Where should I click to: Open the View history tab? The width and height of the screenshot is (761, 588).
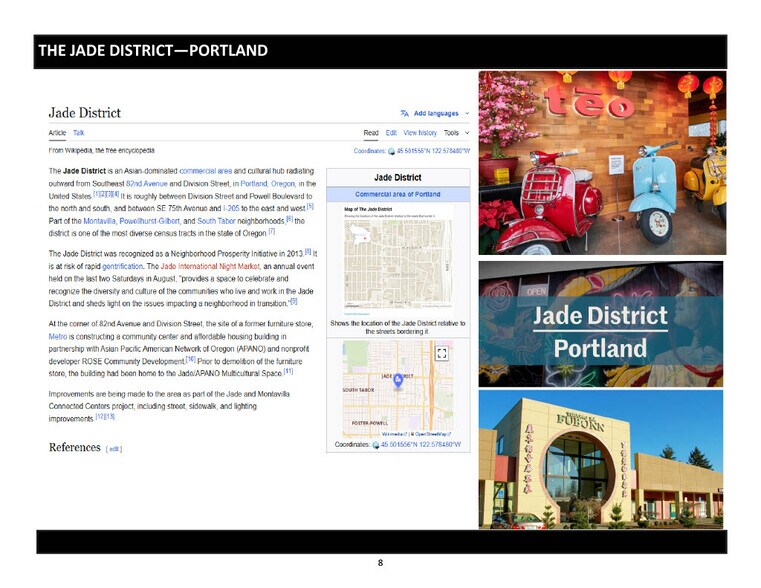point(420,132)
